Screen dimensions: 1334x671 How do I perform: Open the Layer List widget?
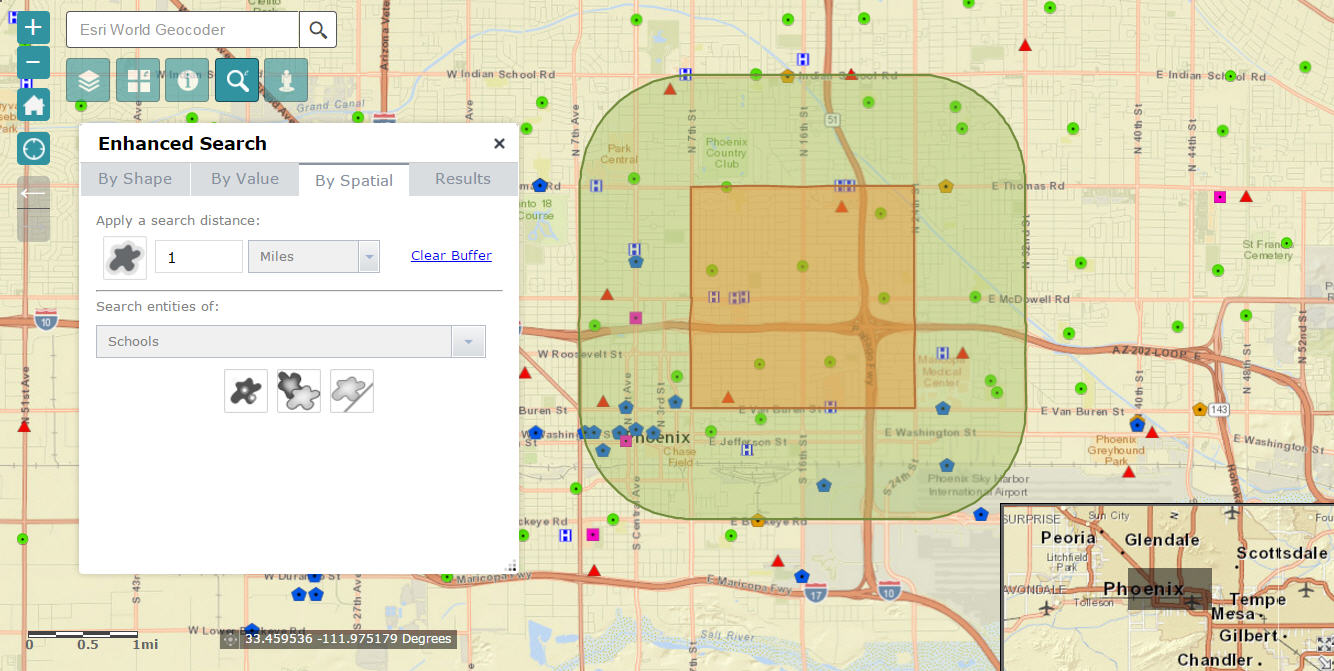88,81
